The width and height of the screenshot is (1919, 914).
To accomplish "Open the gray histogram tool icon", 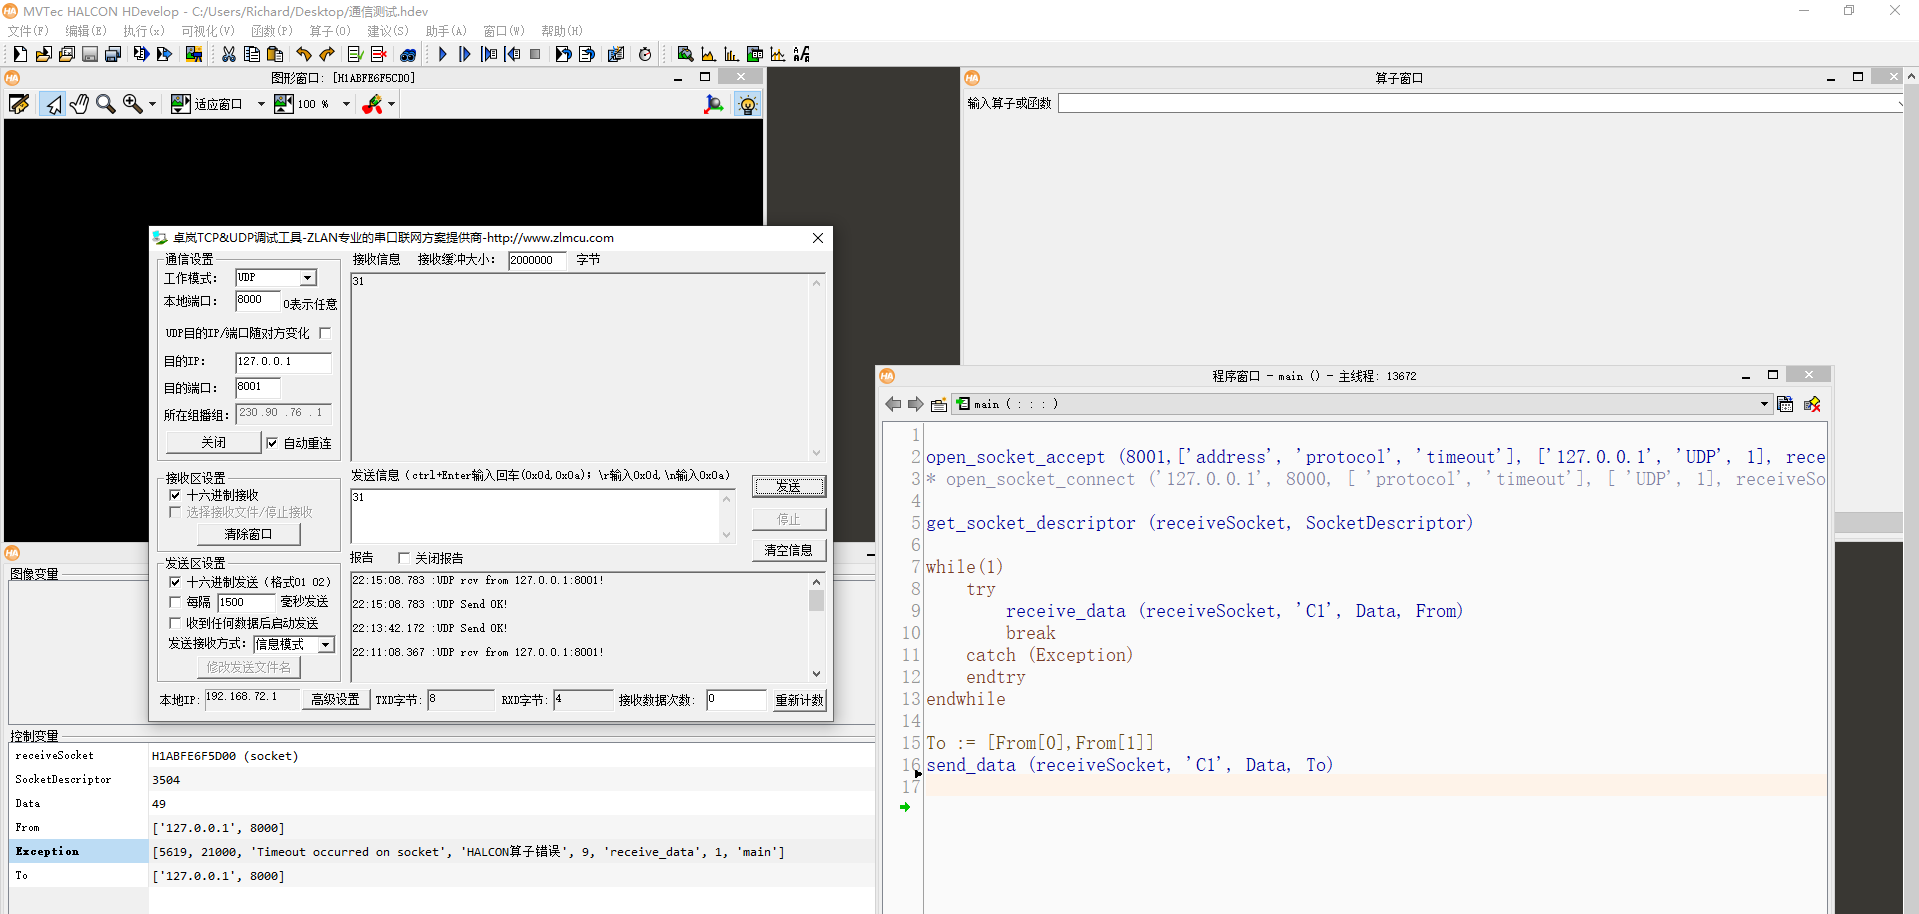I will 709,54.
